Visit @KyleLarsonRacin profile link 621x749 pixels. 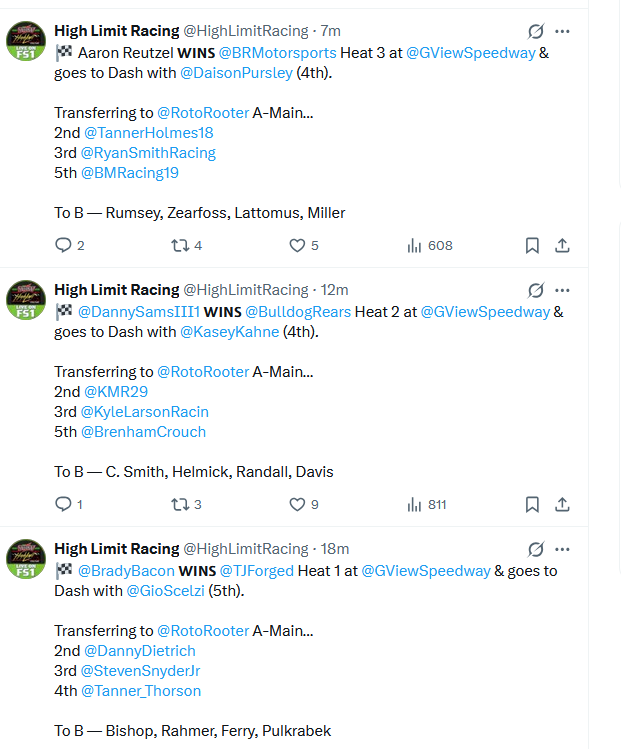(145, 412)
